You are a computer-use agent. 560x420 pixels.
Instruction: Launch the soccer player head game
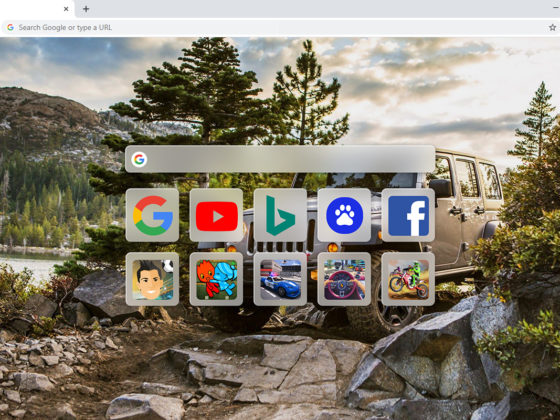point(152,279)
